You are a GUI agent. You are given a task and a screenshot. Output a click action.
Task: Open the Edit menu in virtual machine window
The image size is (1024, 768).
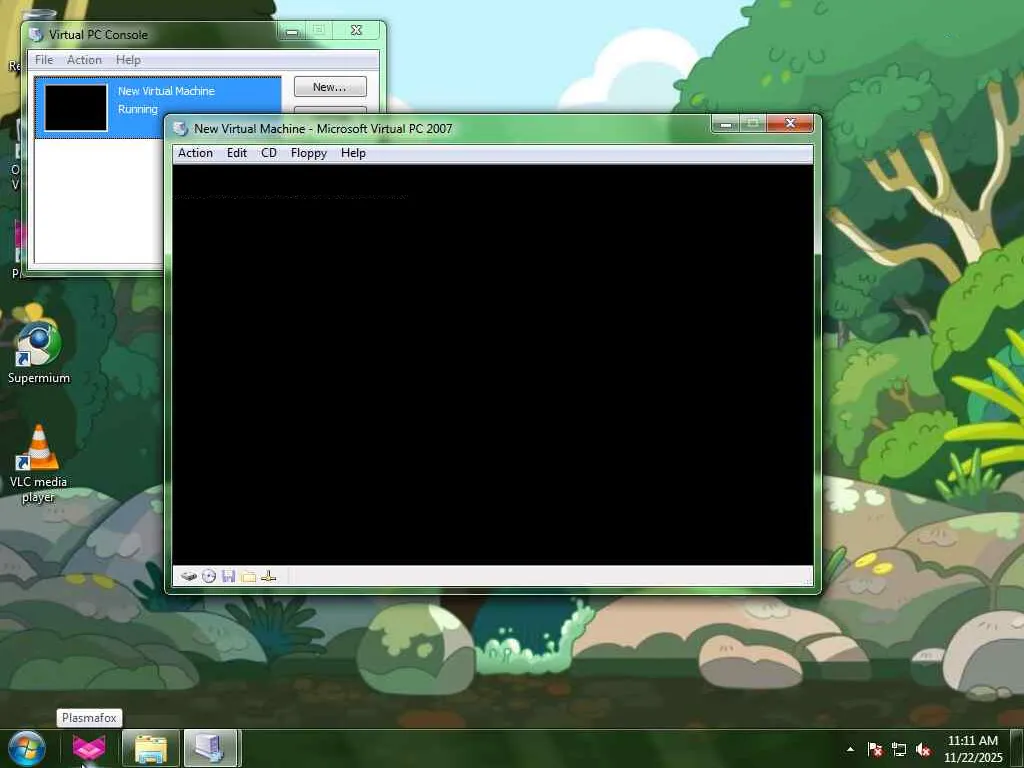(236, 153)
